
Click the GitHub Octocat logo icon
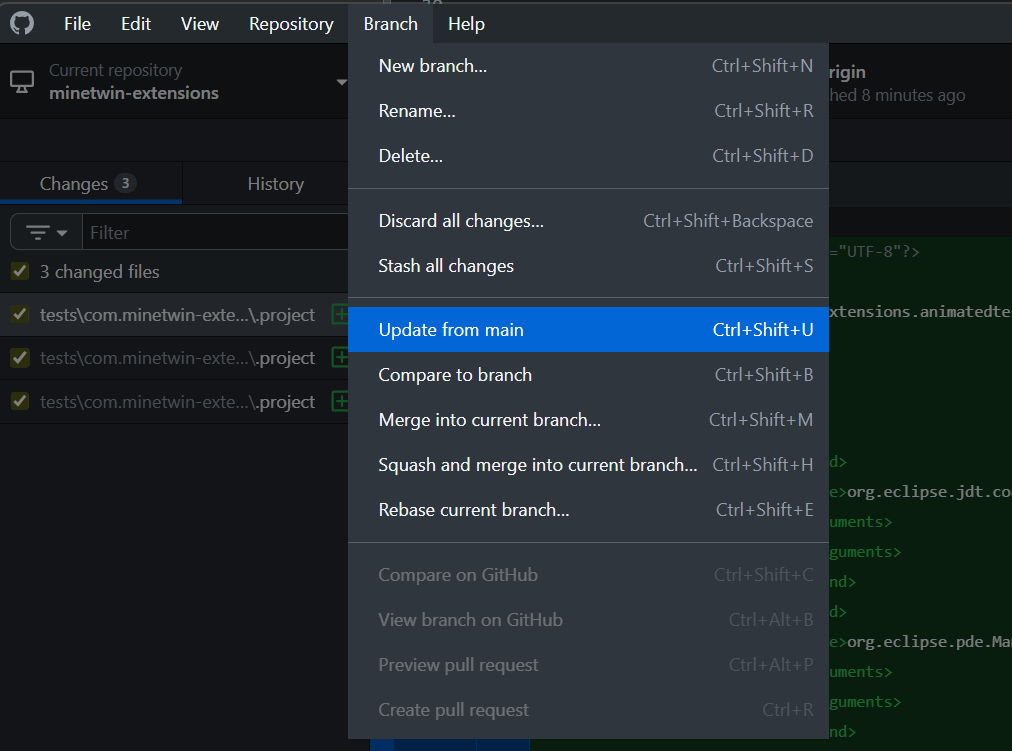click(22, 23)
